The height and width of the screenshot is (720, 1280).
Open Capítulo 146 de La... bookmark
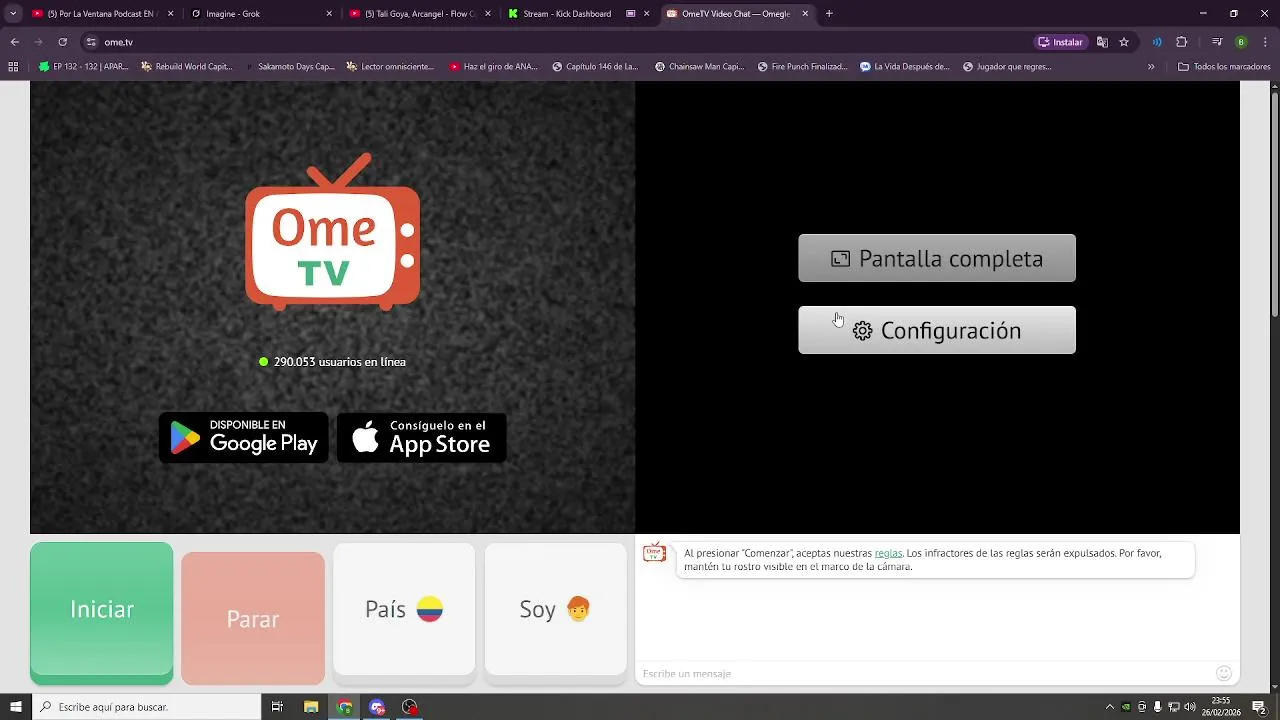[595, 67]
